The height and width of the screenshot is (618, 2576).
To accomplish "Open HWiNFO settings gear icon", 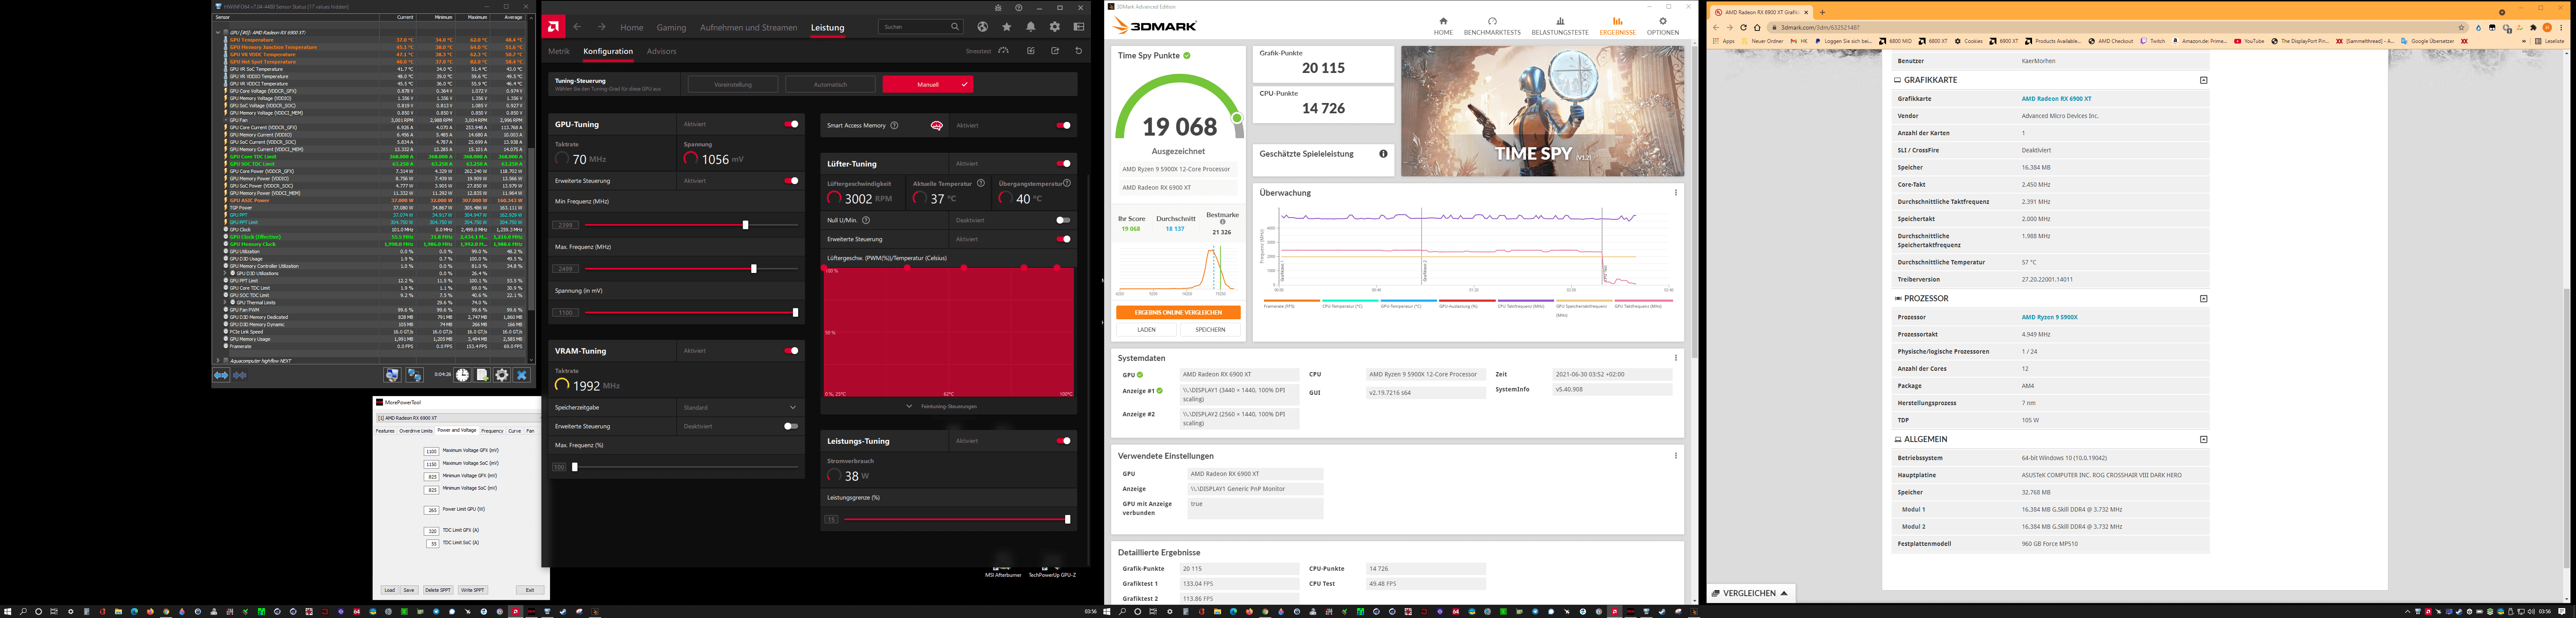I will point(502,375).
